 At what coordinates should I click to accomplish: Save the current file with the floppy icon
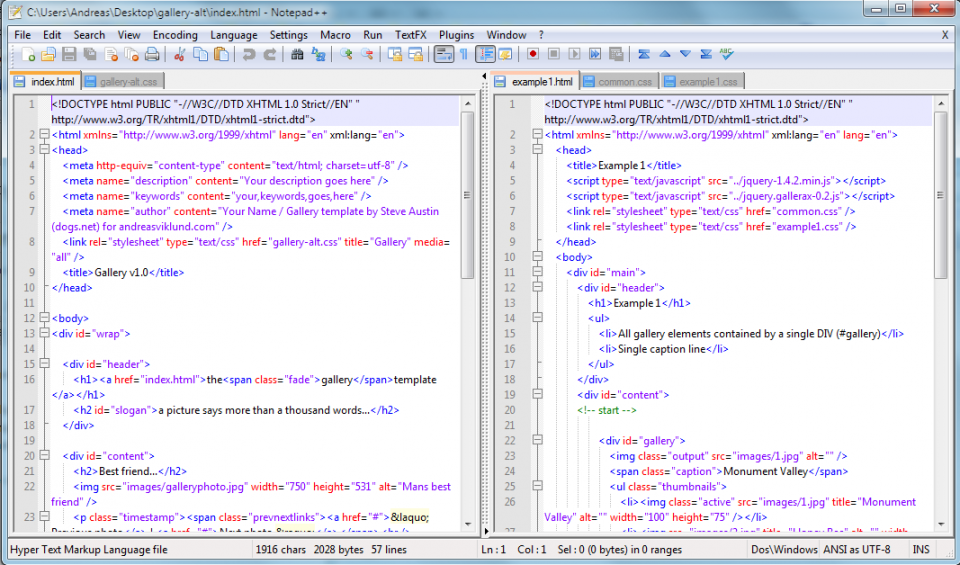pos(69,54)
